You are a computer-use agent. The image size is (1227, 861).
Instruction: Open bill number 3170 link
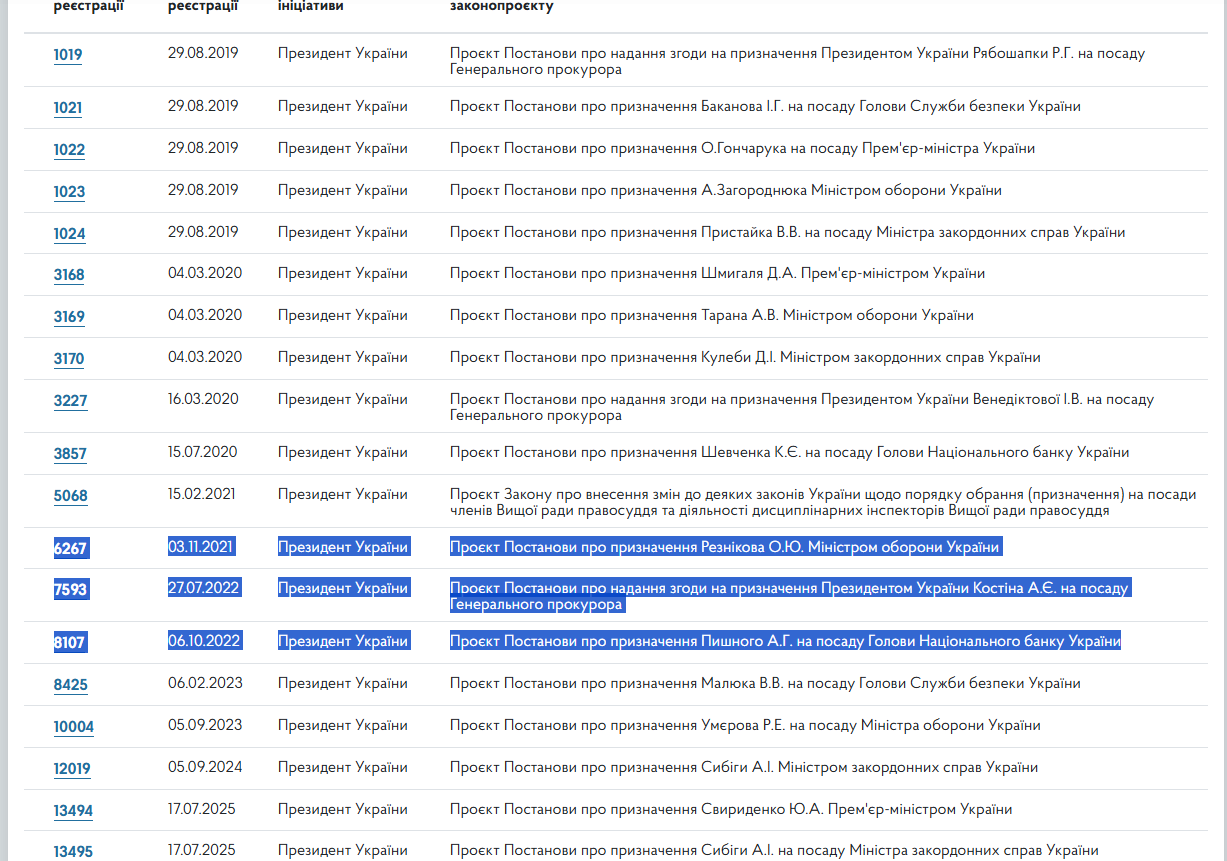(69, 359)
